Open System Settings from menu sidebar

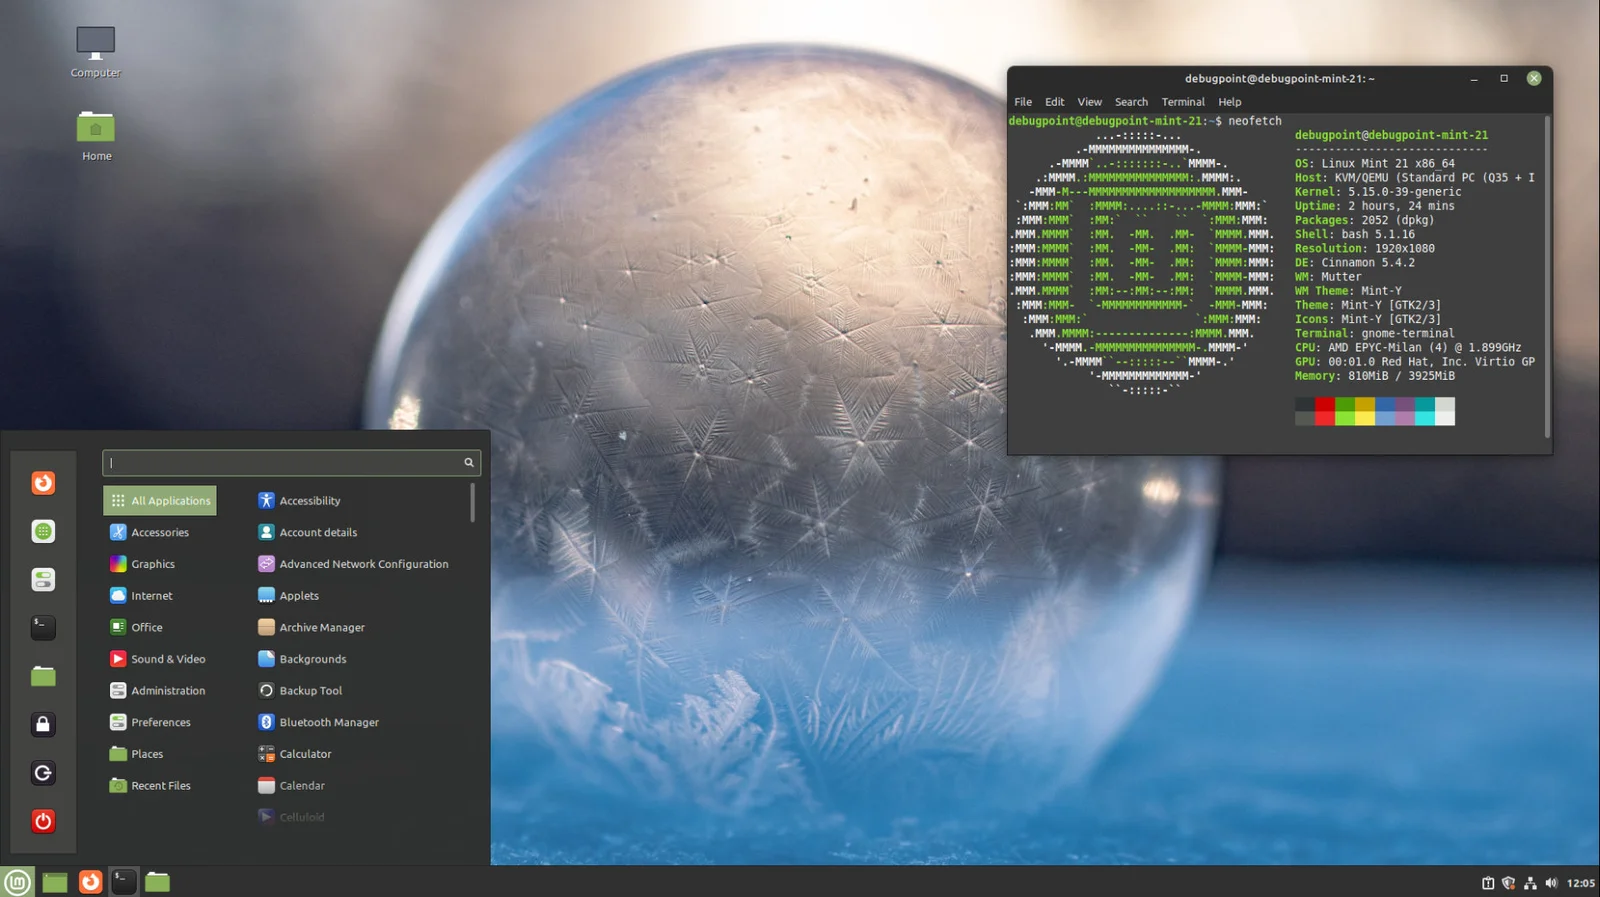point(43,580)
